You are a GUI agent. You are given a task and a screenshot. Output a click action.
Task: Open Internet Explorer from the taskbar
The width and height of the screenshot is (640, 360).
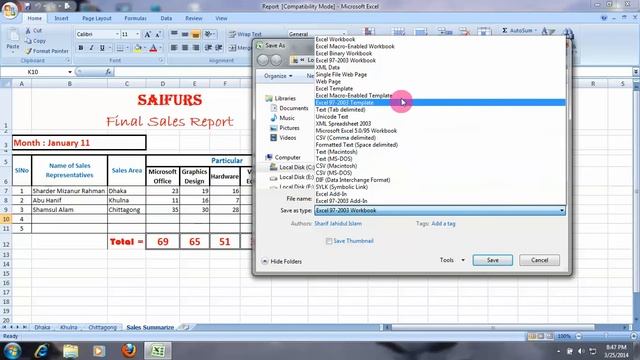(x=41, y=351)
